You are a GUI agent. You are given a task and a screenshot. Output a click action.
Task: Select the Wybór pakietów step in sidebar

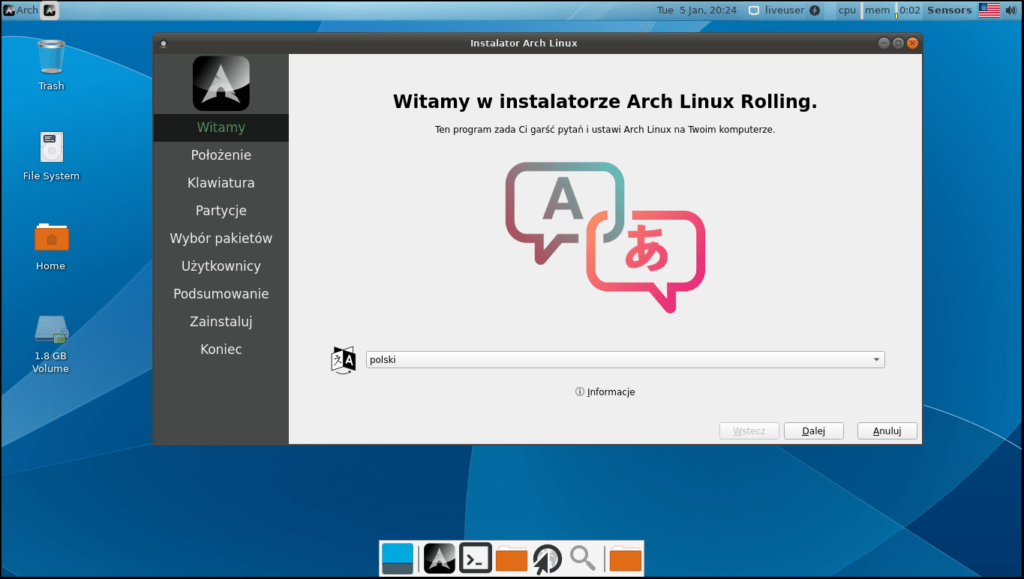tap(221, 238)
